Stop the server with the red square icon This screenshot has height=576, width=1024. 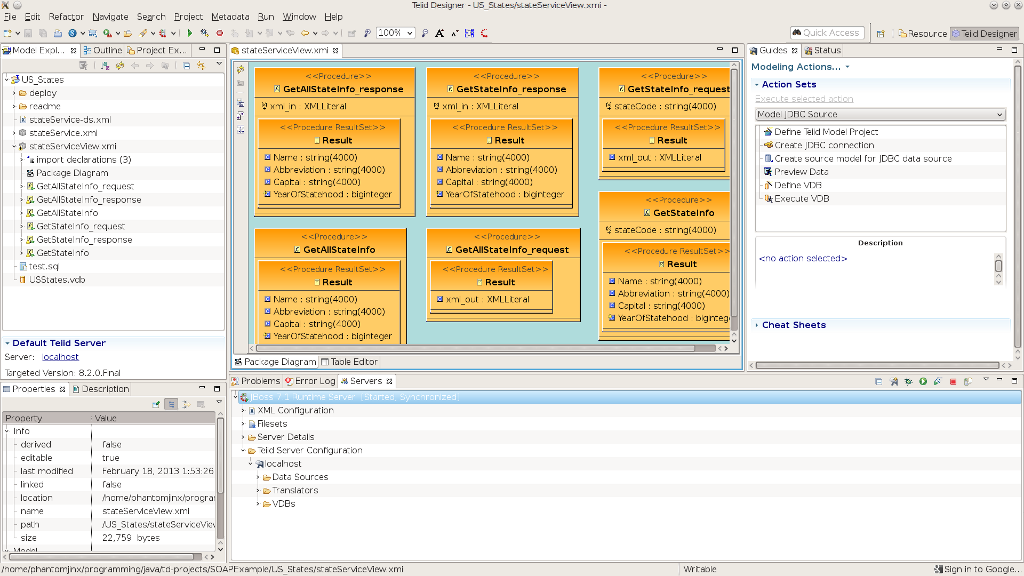click(953, 382)
